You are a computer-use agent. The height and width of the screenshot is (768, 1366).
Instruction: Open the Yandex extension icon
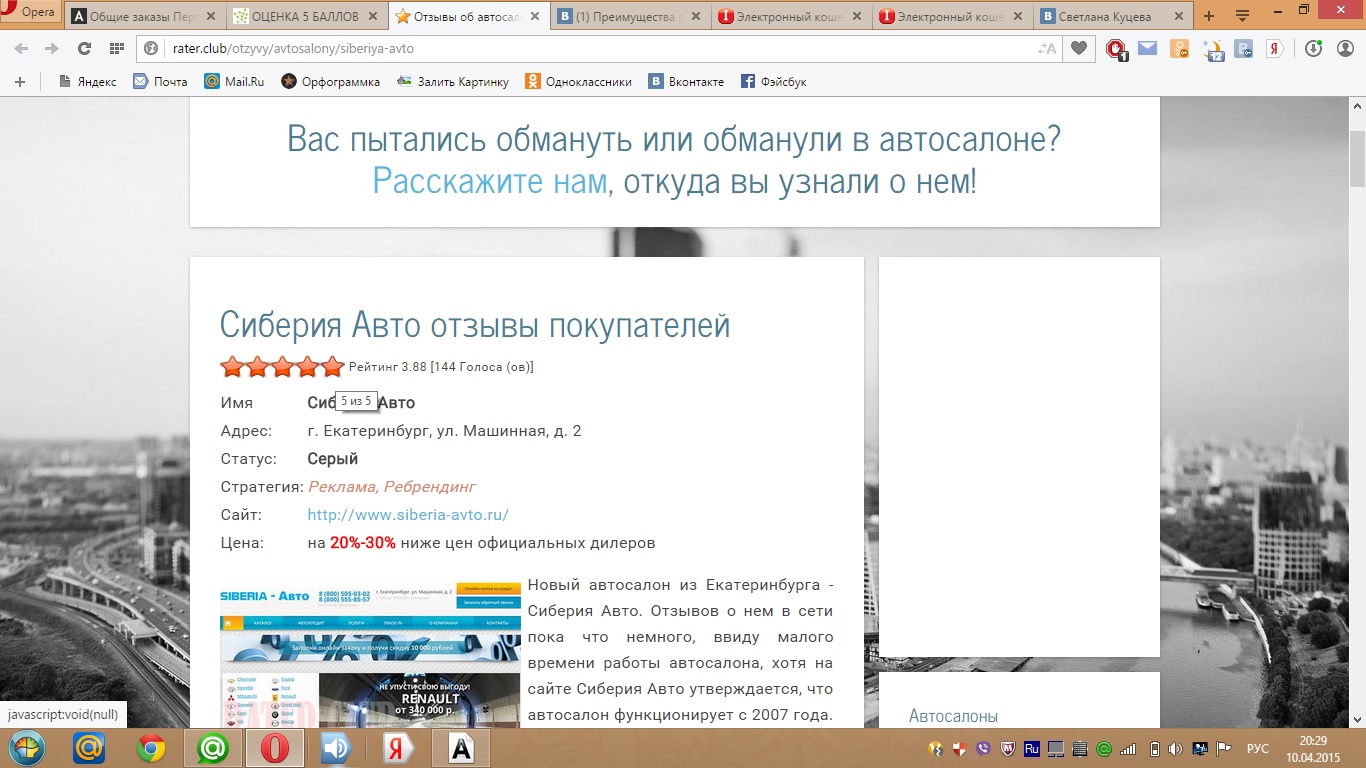point(1275,48)
